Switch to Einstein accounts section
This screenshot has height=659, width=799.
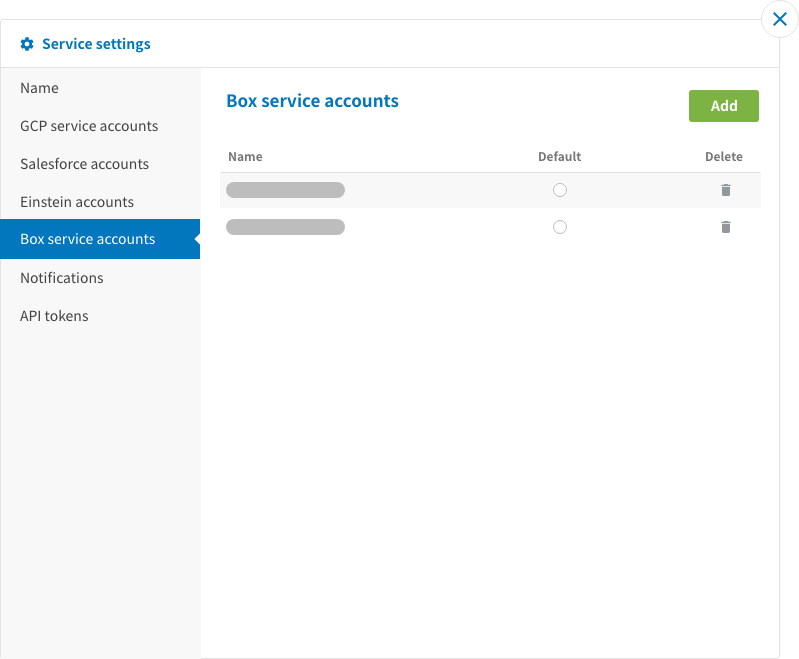pos(100,202)
